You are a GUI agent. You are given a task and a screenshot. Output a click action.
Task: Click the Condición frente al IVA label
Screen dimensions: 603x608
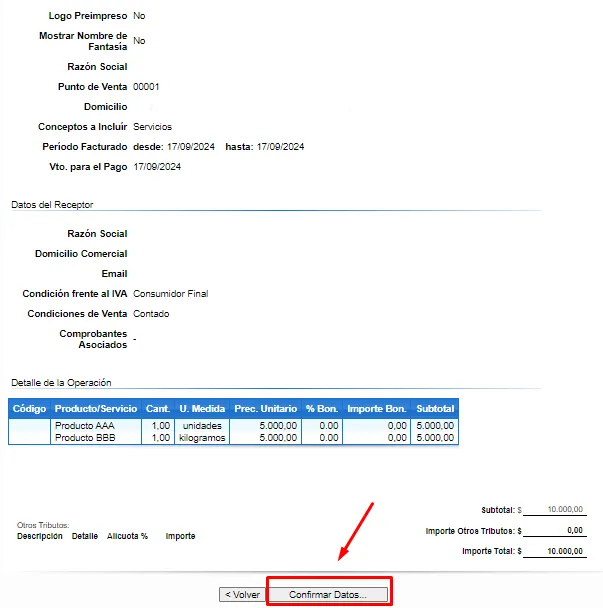pos(75,294)
